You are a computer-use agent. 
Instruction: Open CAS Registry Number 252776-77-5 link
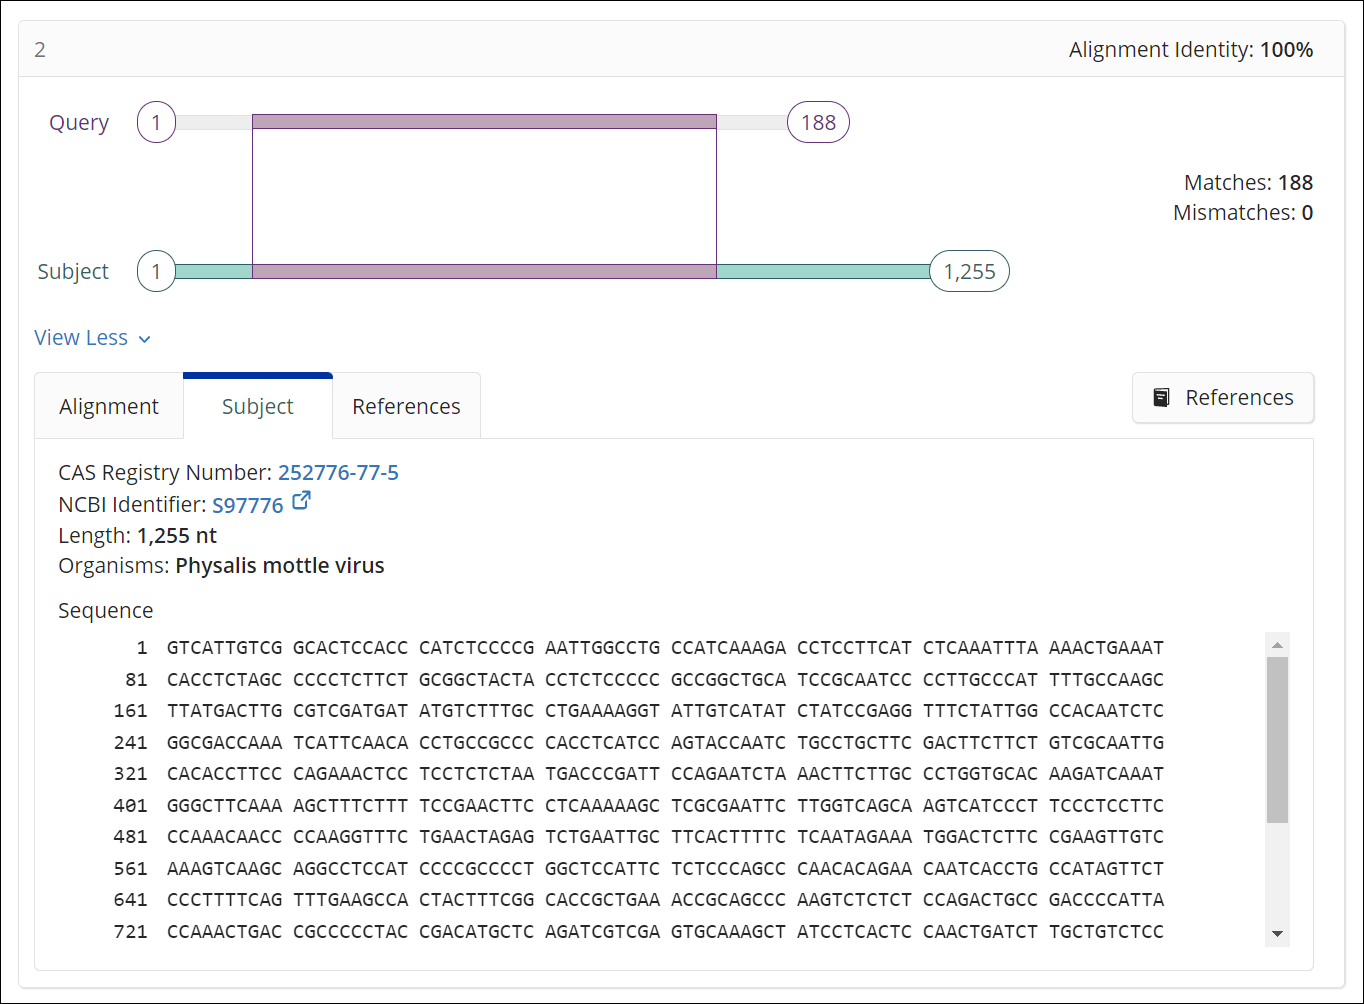pyautogui.click(x=338, y=473)
